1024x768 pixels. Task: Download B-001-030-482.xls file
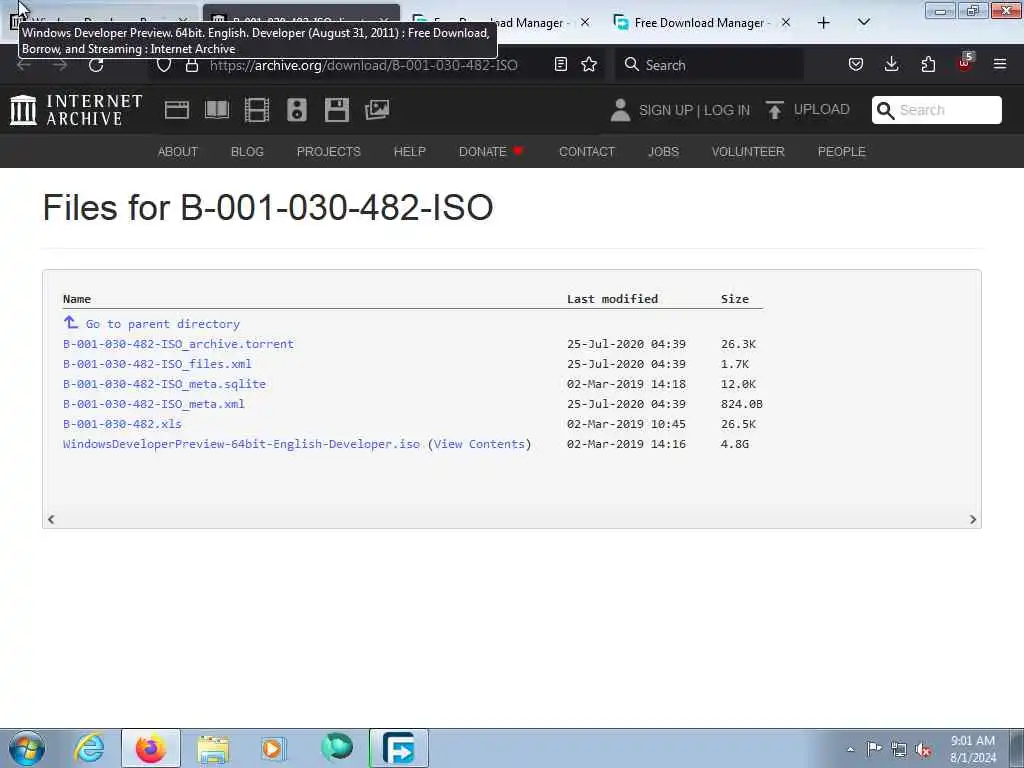[x=122, y=424]
